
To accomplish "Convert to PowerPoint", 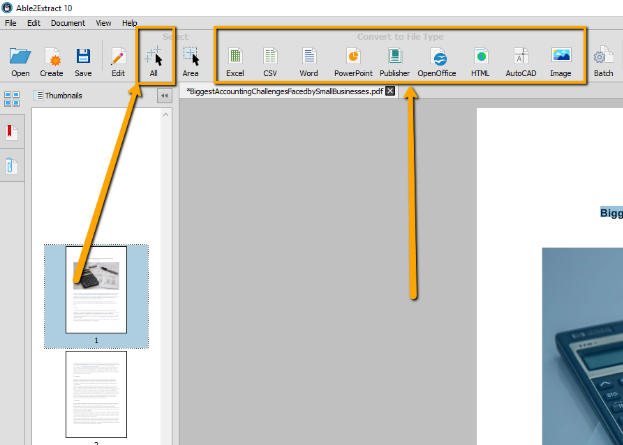I will pyautogui.click(x=353, y=62).
